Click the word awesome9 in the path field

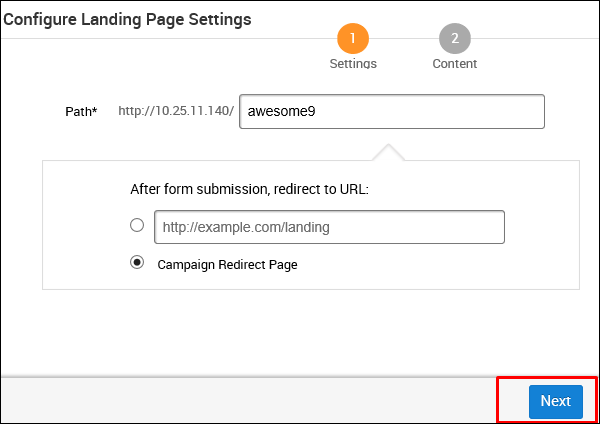pyautogui.click(x=282, y=112)
